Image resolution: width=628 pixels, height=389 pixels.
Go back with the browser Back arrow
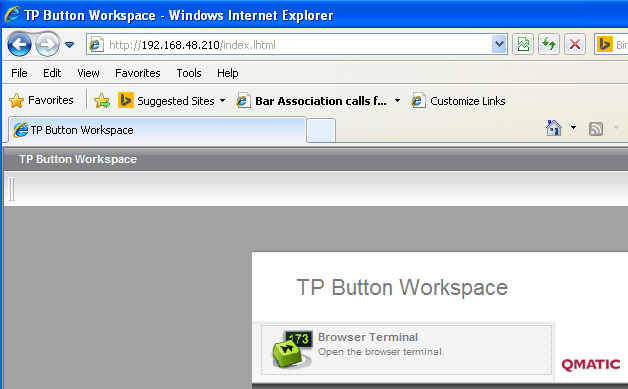click(x=19, y=44)
